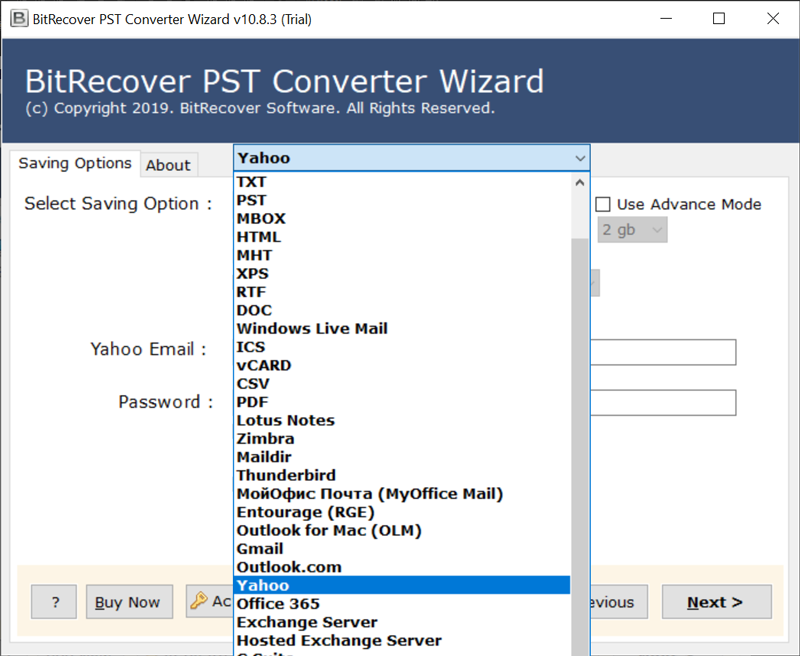Open the 2 gb split size dropdown
The width and height of the screenshot is (800, 656).
point(632,230)
